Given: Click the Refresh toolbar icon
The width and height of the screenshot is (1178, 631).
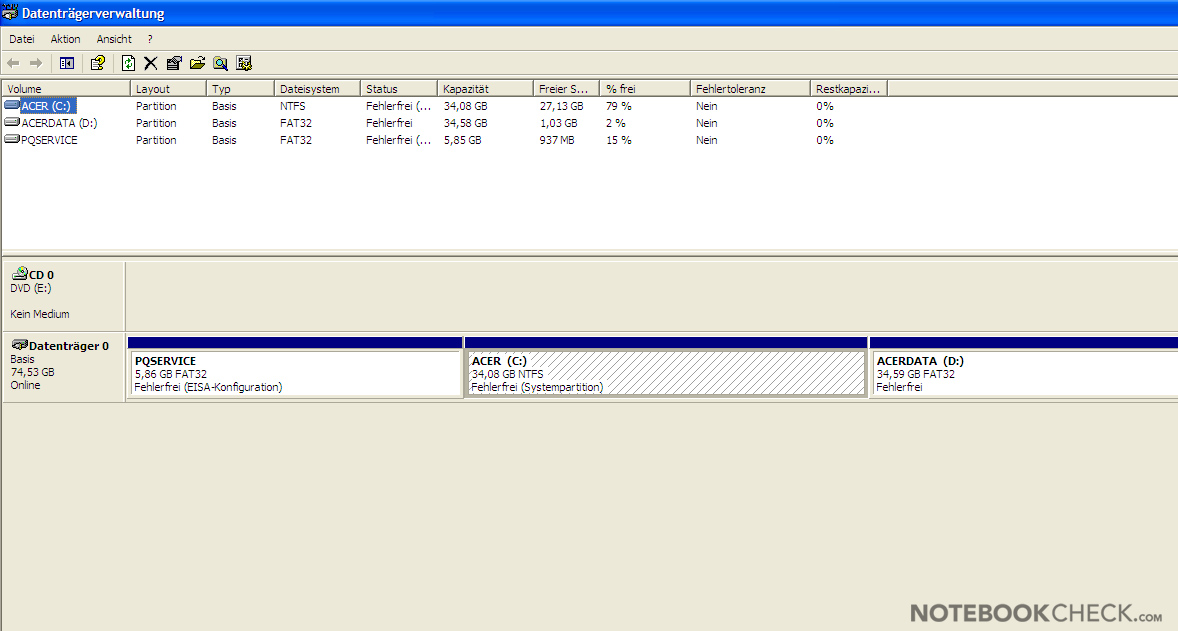Looking at the screenshot, I should (128, 63).
